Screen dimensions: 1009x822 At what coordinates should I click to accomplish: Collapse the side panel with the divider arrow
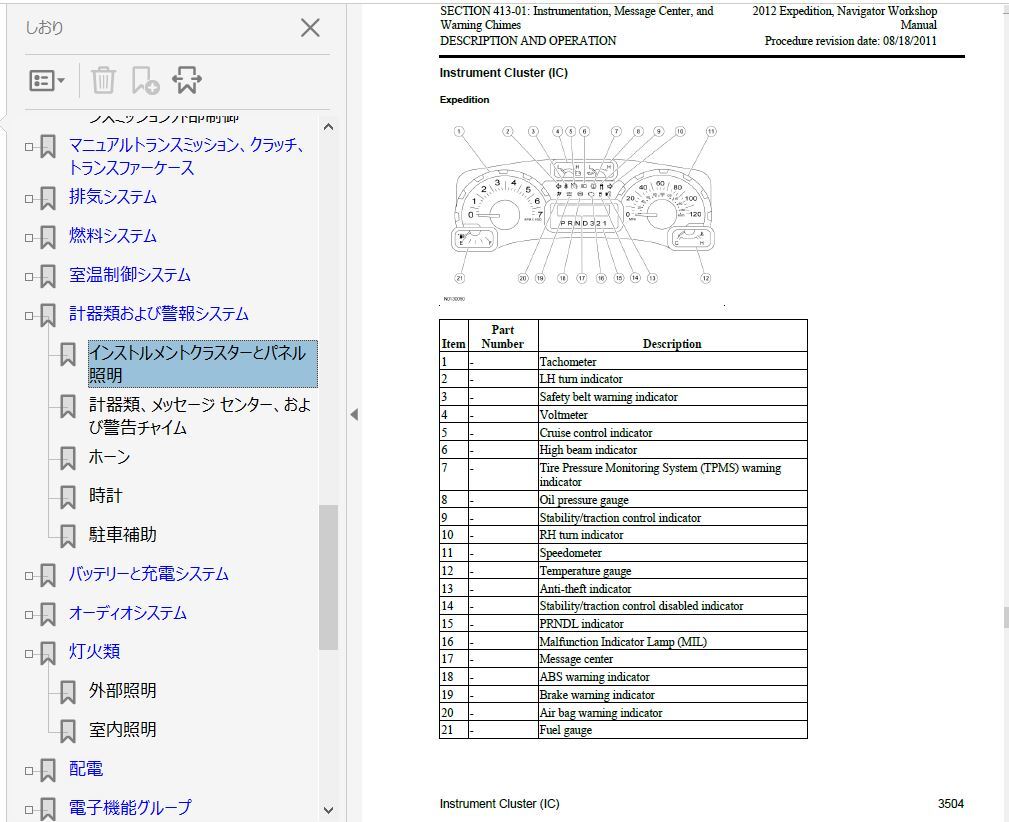[x=354, y=415]
